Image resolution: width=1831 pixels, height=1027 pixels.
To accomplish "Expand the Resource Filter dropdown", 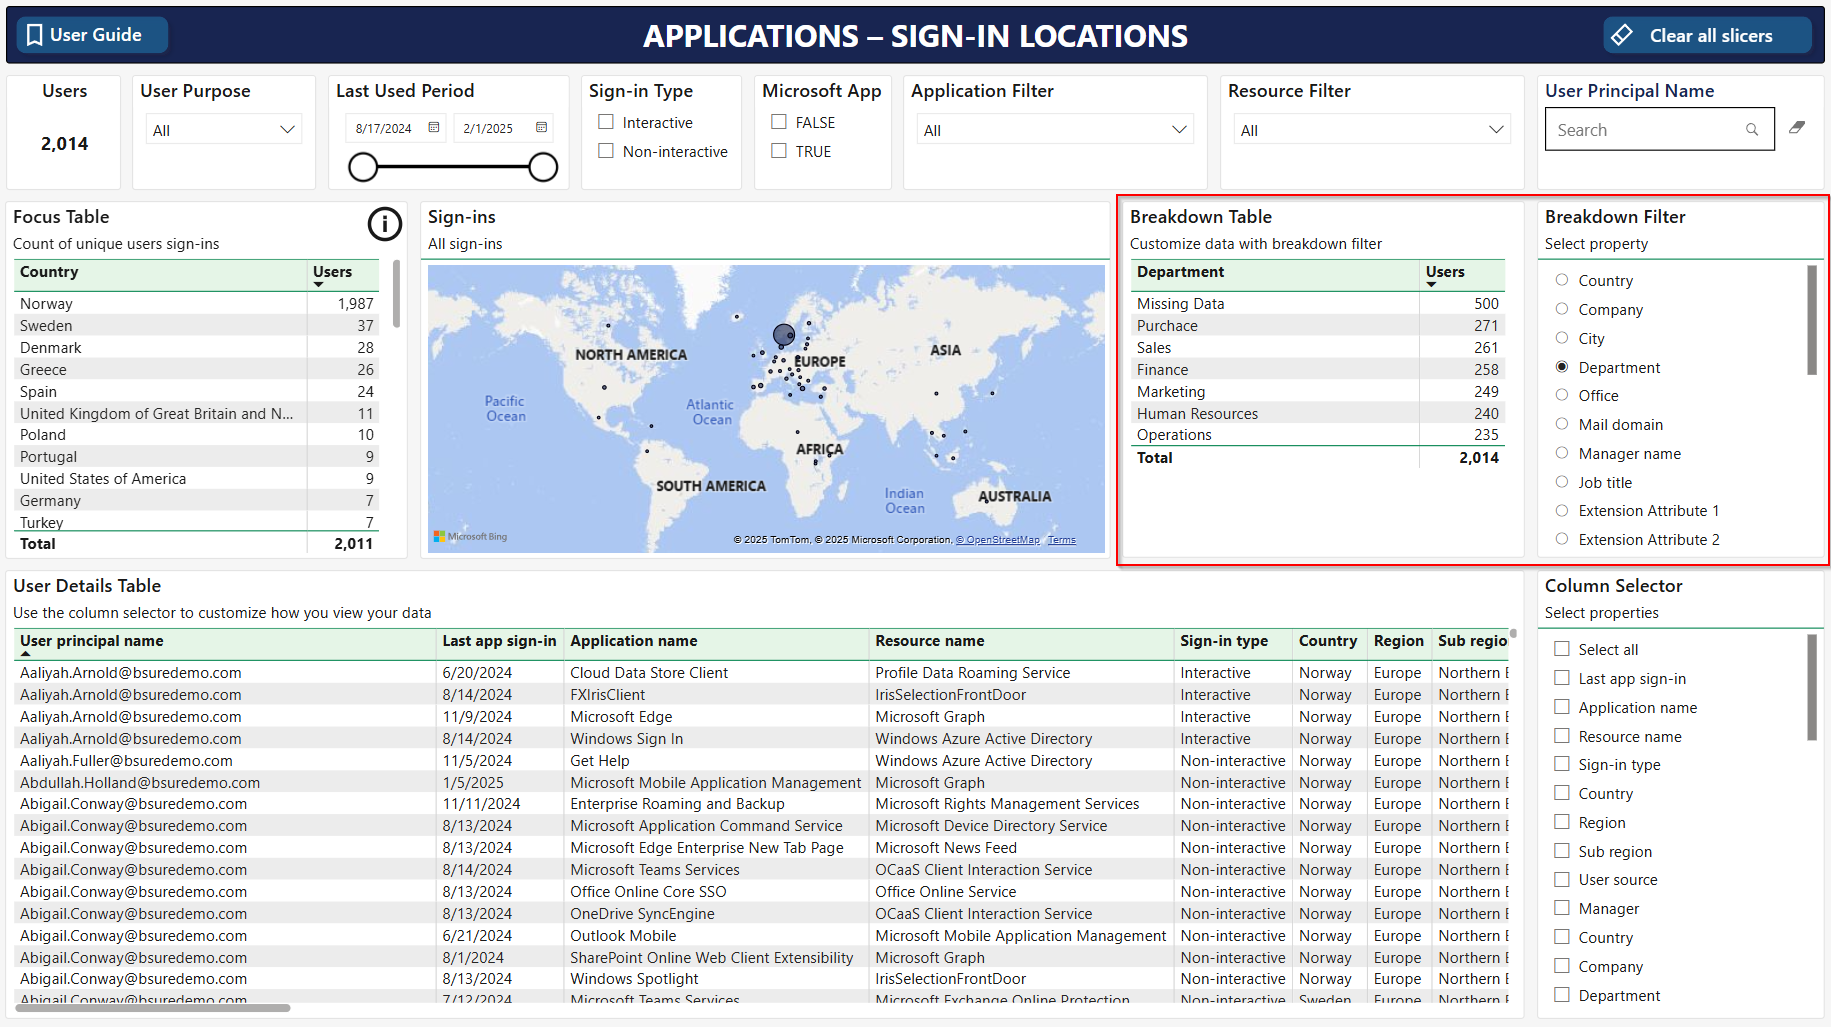I will point(1496,130).
